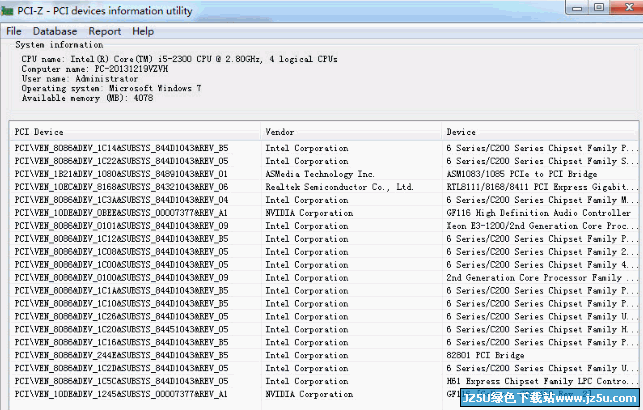The height and width of the screenshot is (410, 643).
Task: Open the File menu
Action: click(14, 31)
